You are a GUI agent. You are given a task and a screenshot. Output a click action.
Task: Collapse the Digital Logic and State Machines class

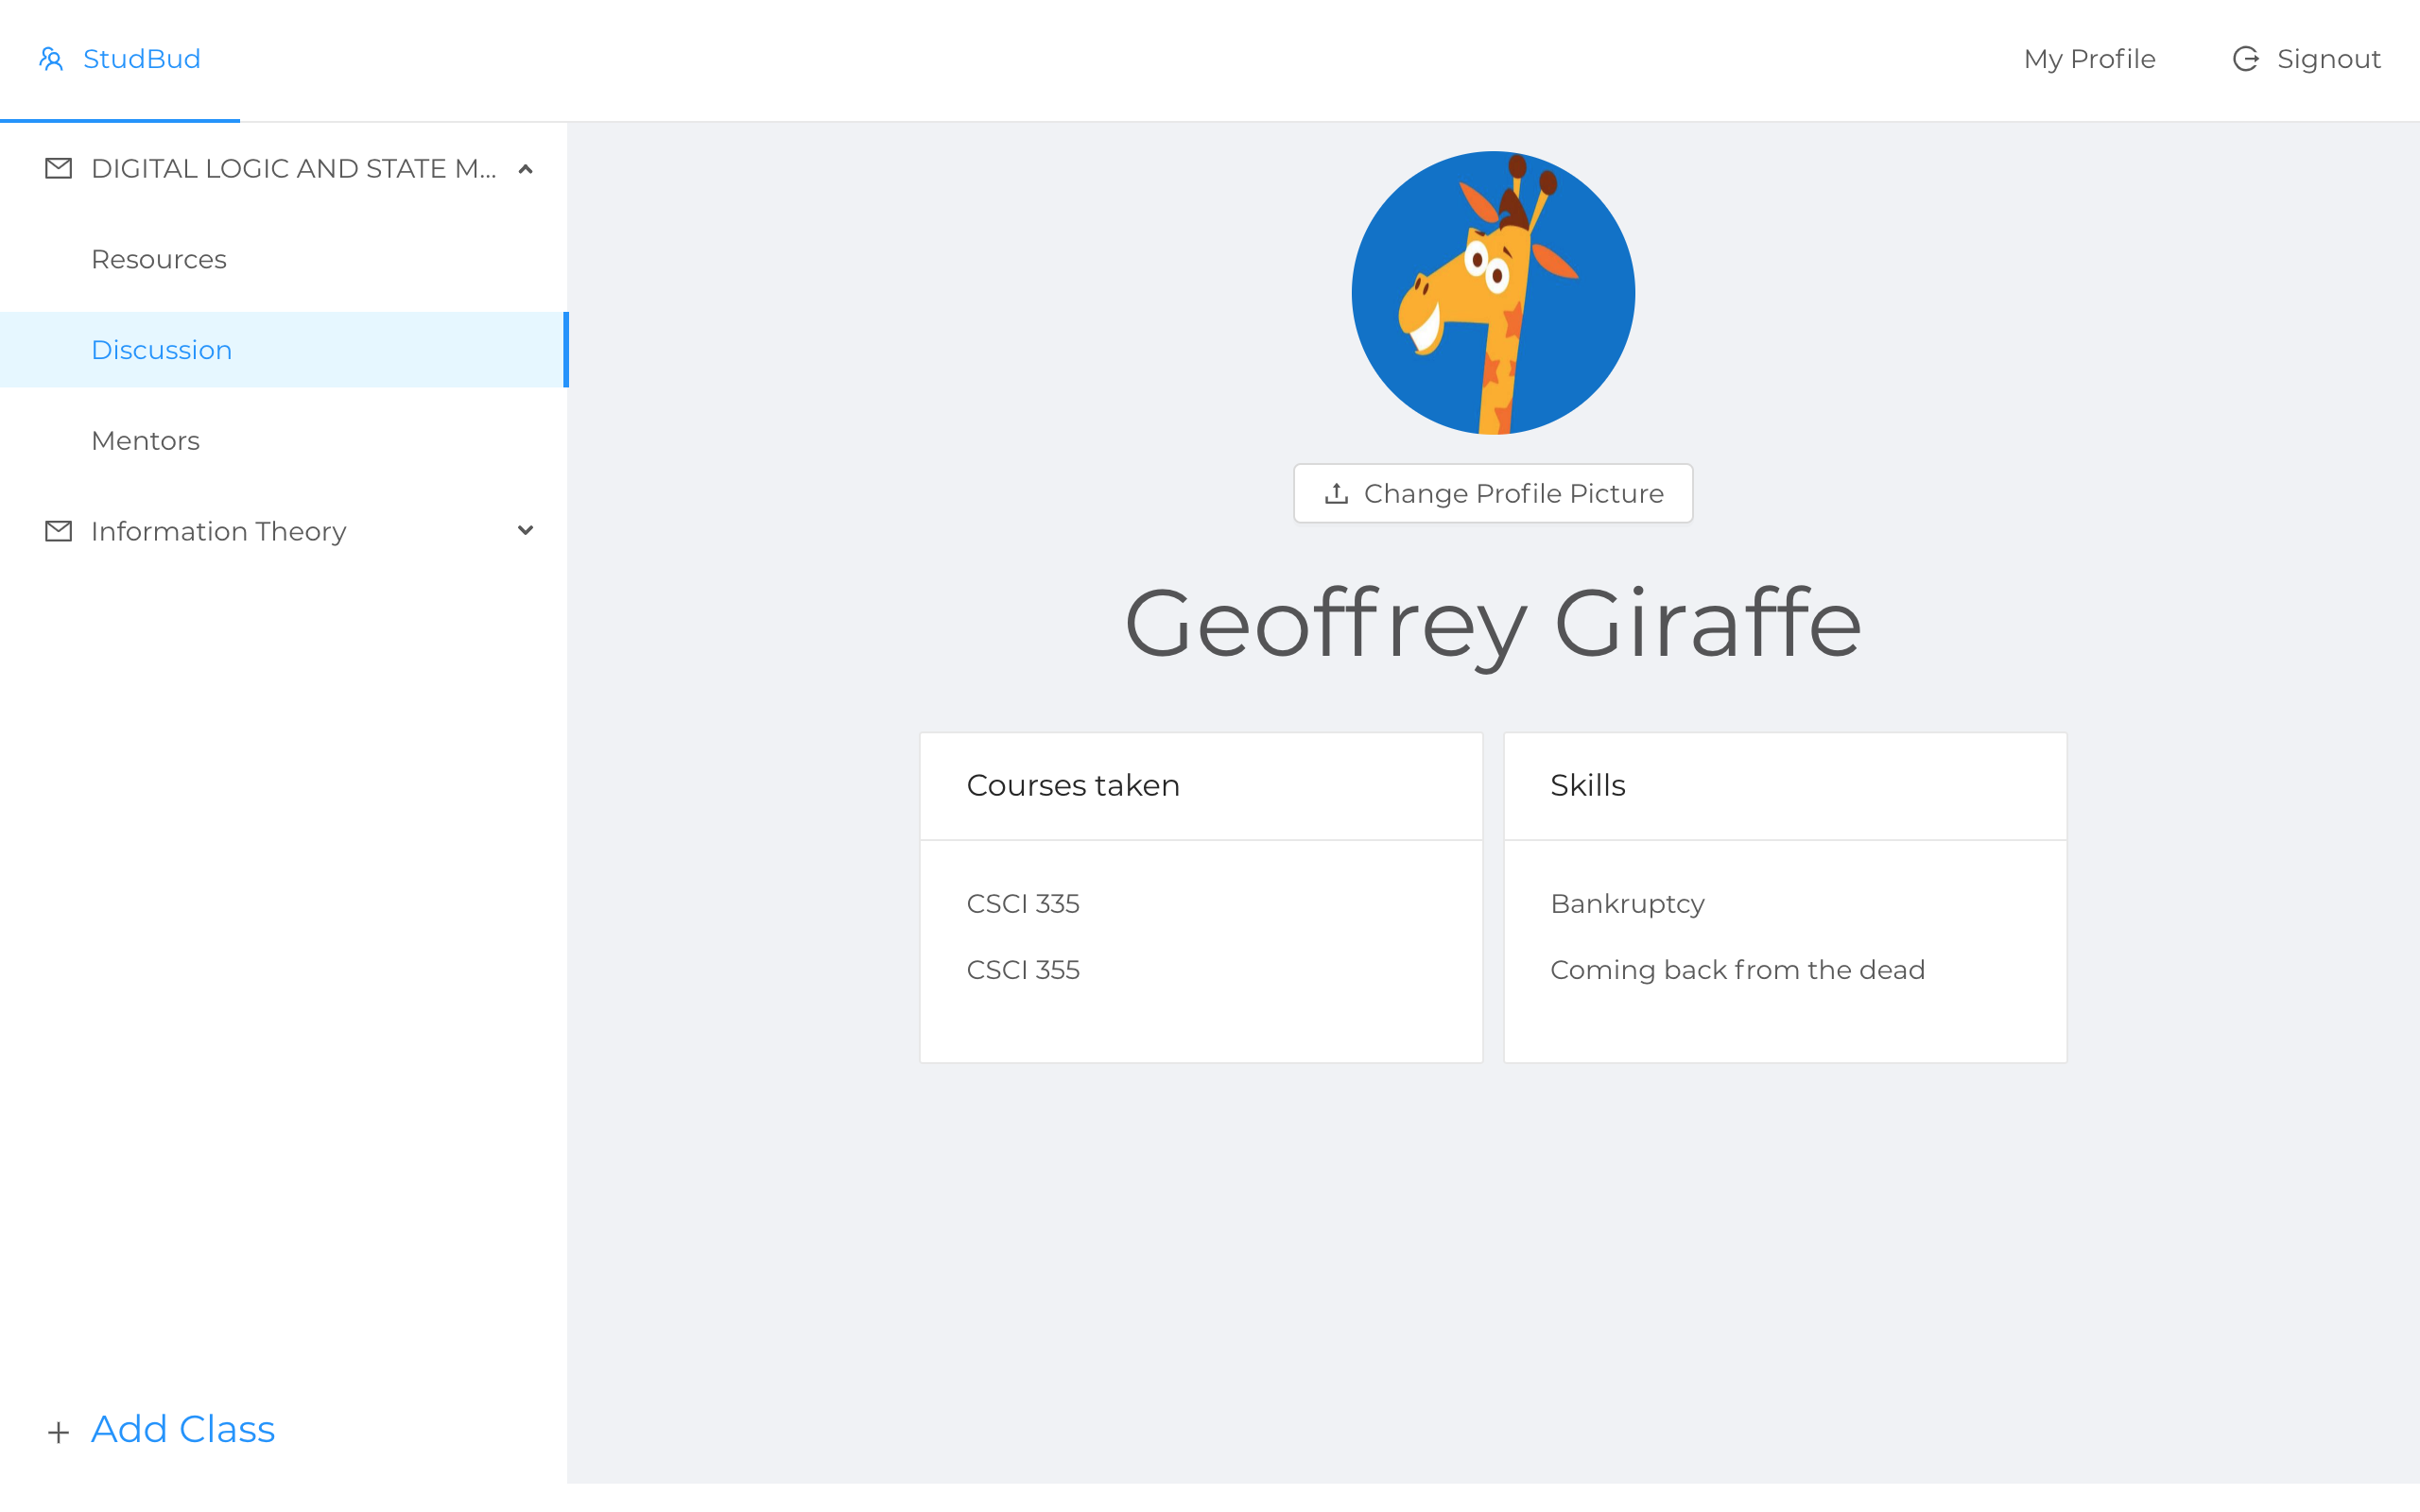coord(525,169)
